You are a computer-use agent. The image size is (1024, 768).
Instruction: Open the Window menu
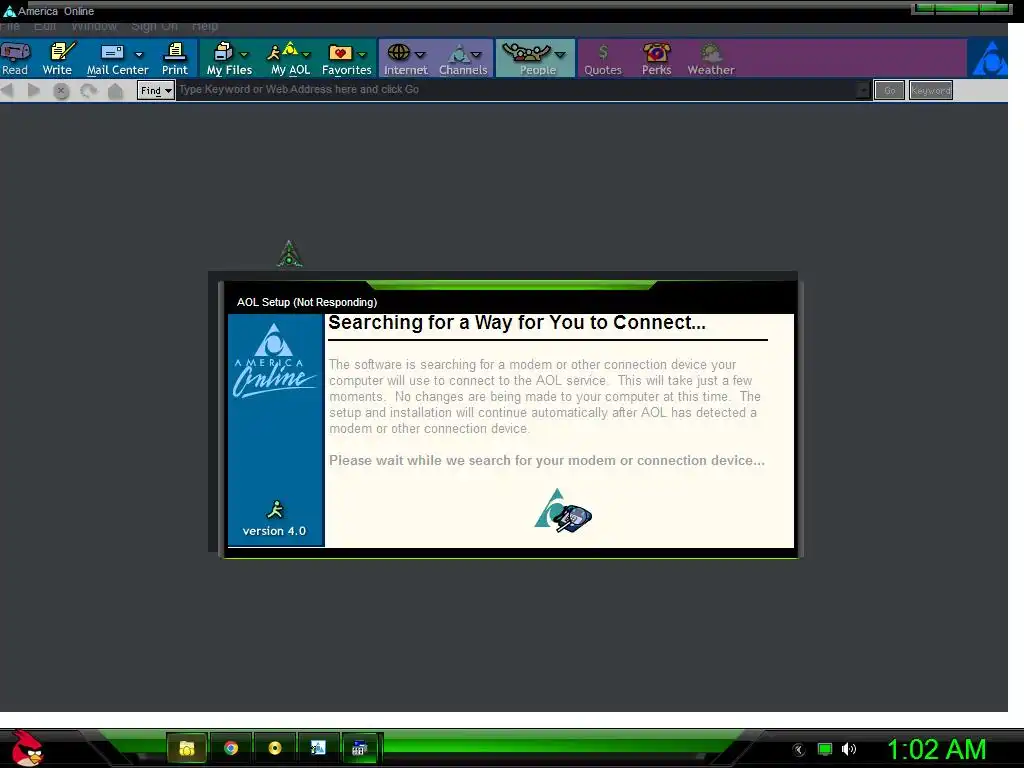pyautogui.click(x=94, y=26)
